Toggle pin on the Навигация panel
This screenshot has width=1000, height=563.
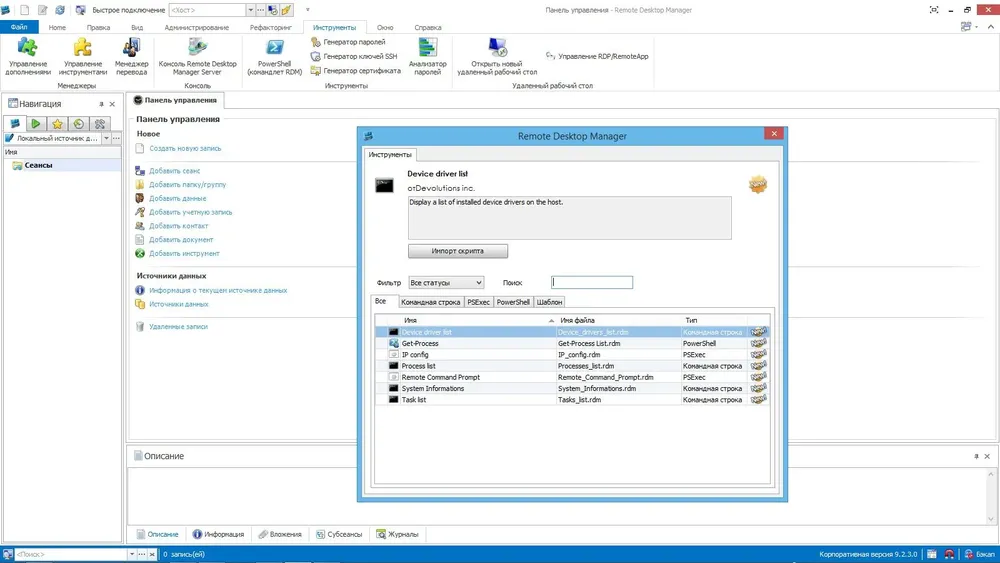[x=101, y=104]
